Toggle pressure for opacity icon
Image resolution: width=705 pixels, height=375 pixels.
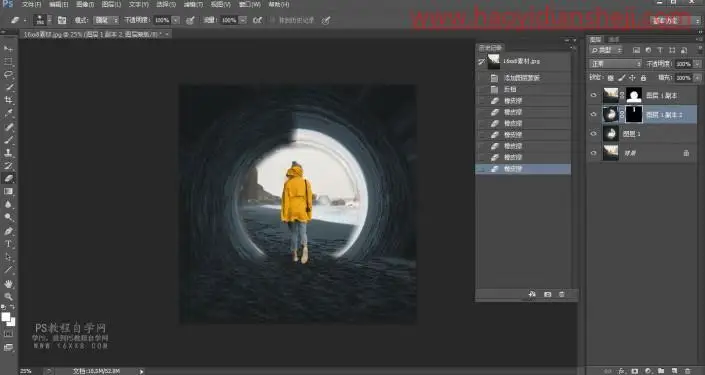point(190,20)
